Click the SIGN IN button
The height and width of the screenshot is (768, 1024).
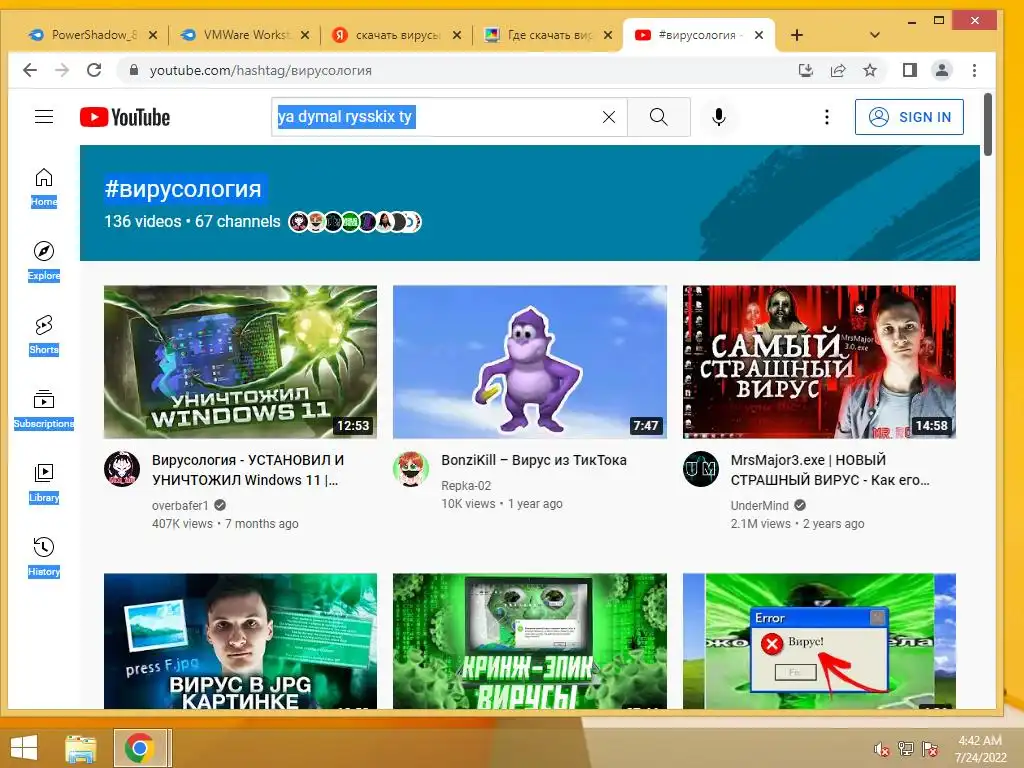(909, 117)
